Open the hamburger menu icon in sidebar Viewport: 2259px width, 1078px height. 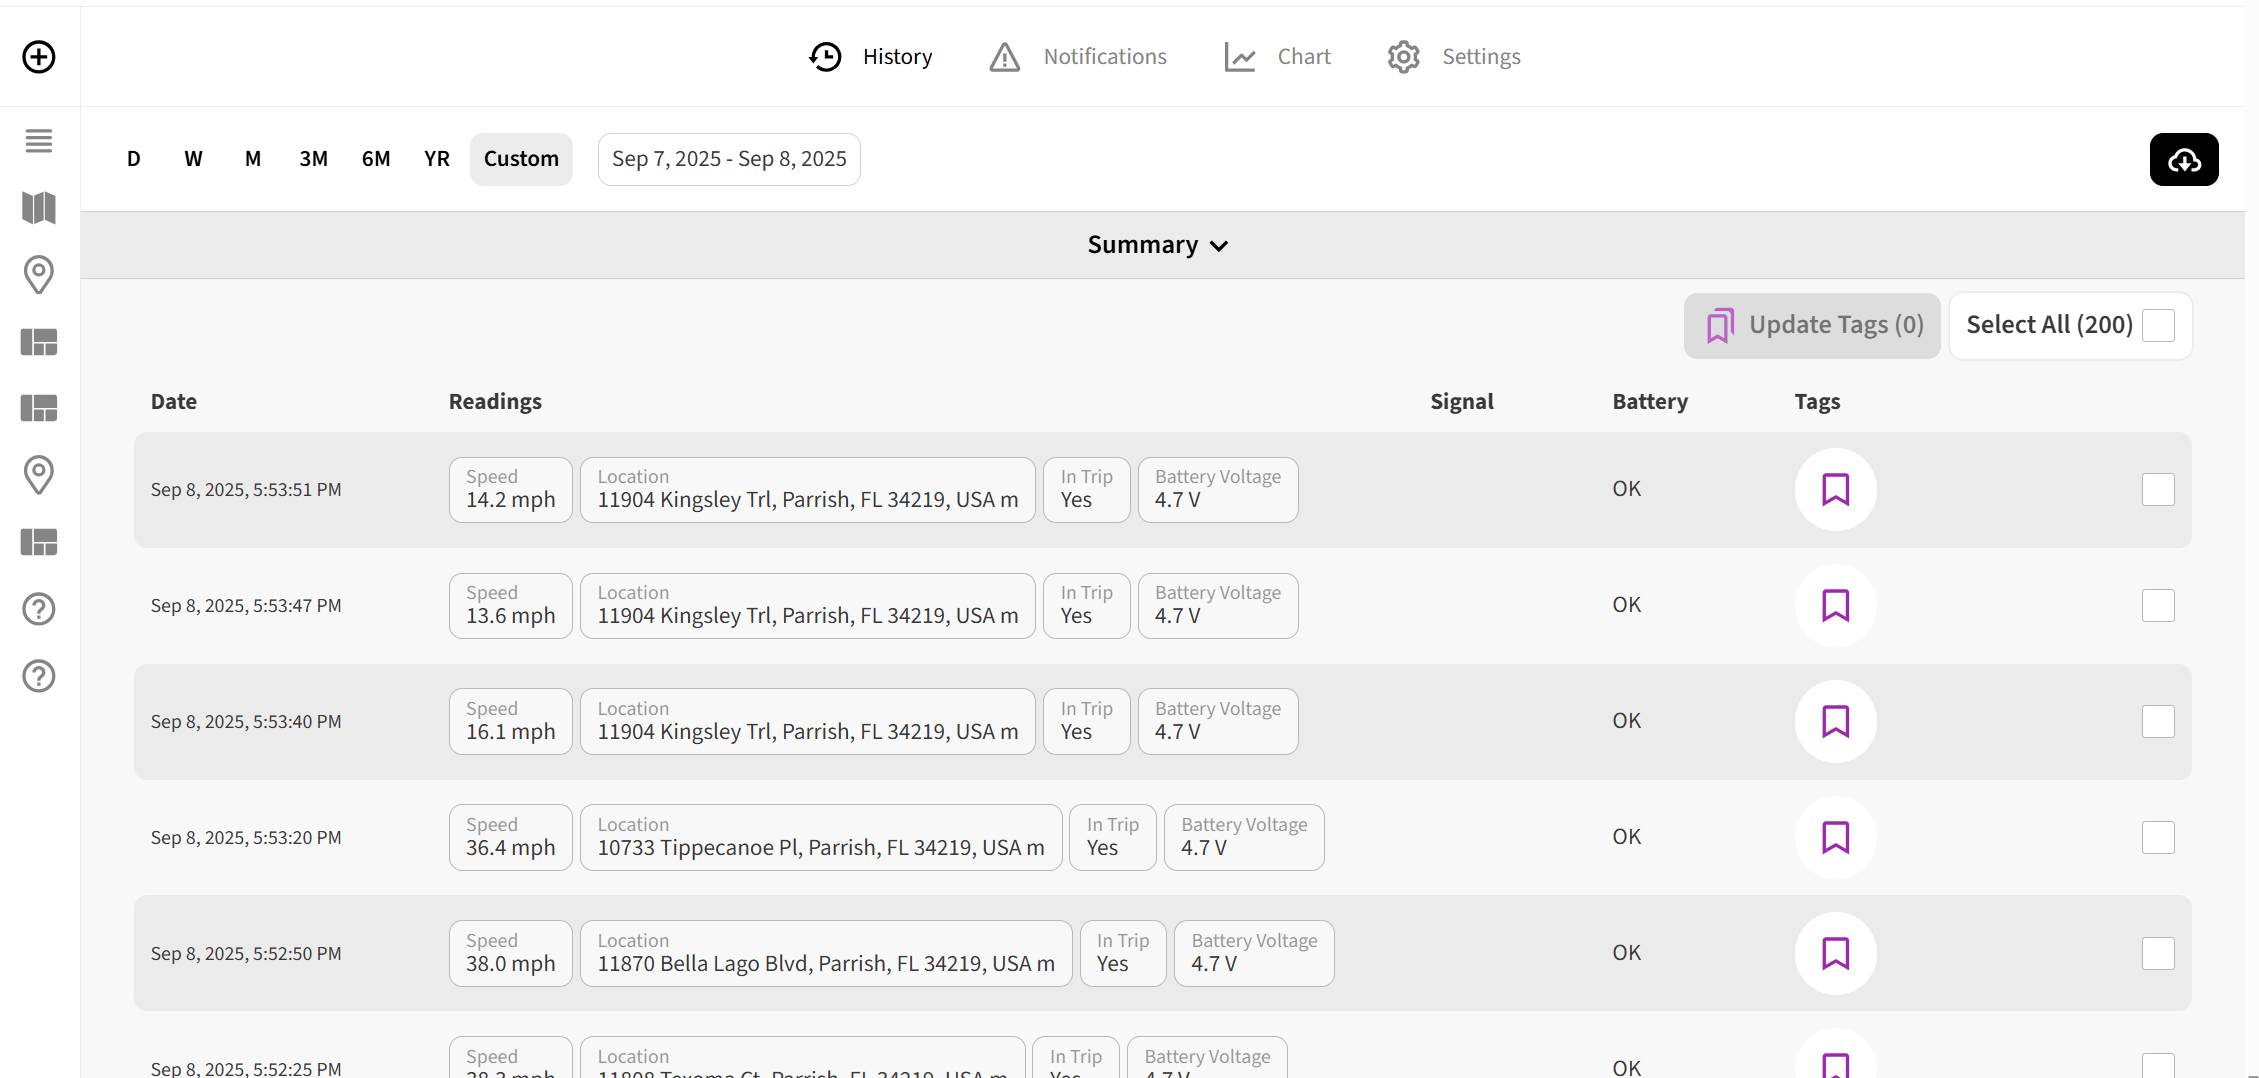39,141
